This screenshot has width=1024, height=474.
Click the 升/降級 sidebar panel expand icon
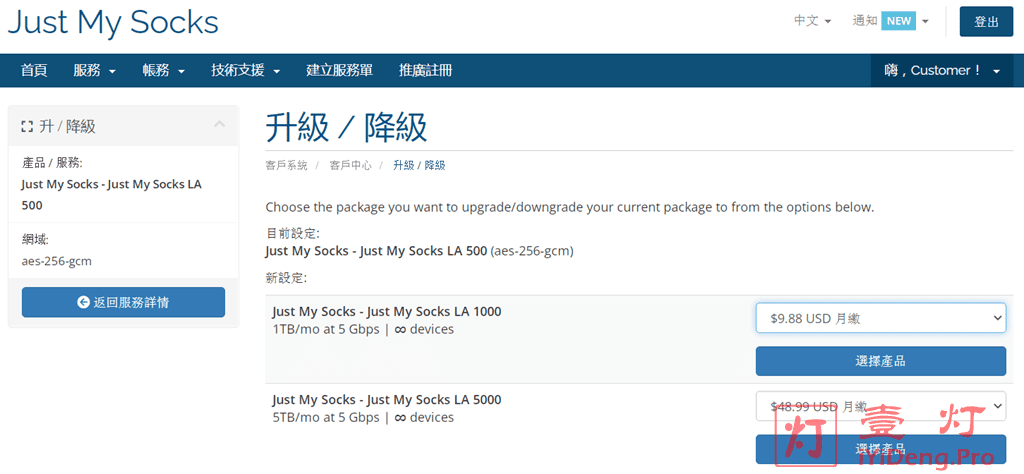27,127
